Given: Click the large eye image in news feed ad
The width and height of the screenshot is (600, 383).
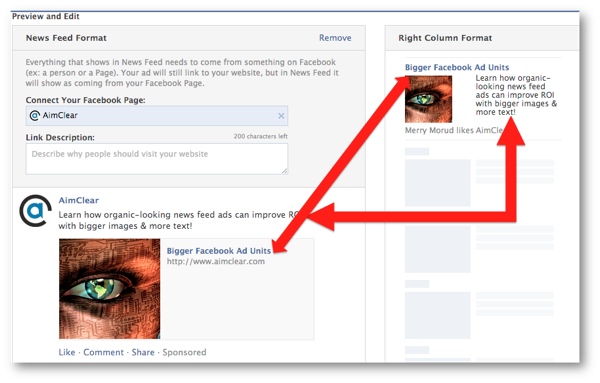Looking at the screenshot, I should click(x=109, y=288).
